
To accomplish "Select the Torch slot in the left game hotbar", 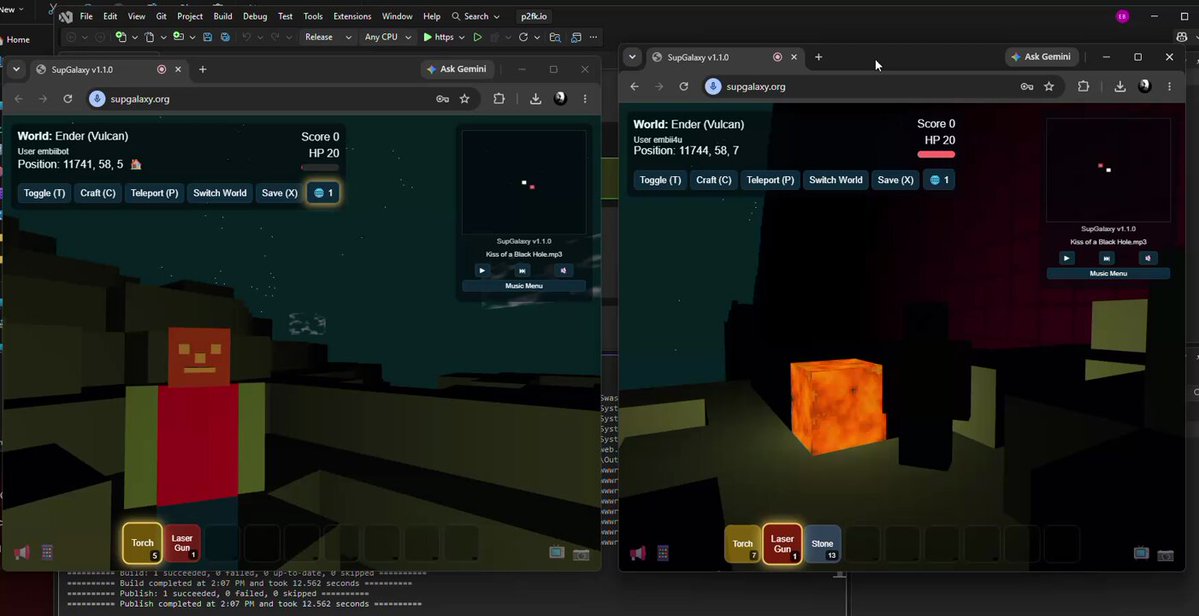I will 142,543.
